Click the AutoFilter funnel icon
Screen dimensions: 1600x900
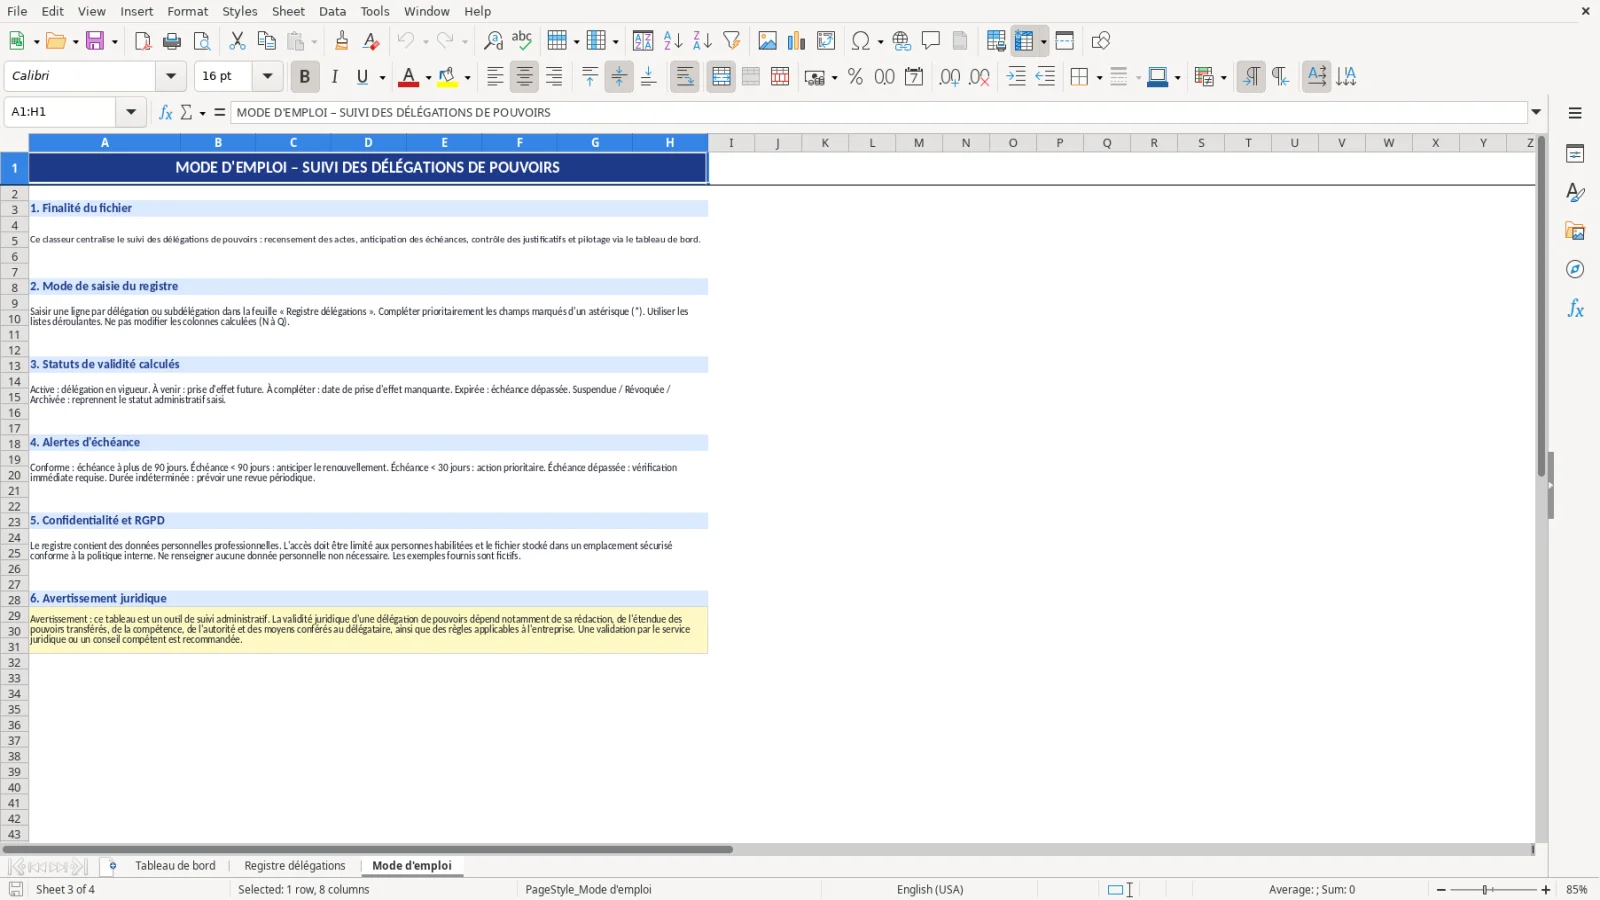[x=732, y=41]
